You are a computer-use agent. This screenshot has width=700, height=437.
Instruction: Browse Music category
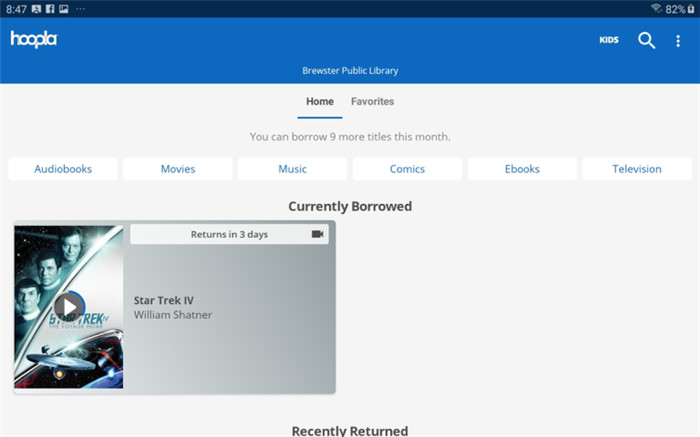tap(292, 169)
